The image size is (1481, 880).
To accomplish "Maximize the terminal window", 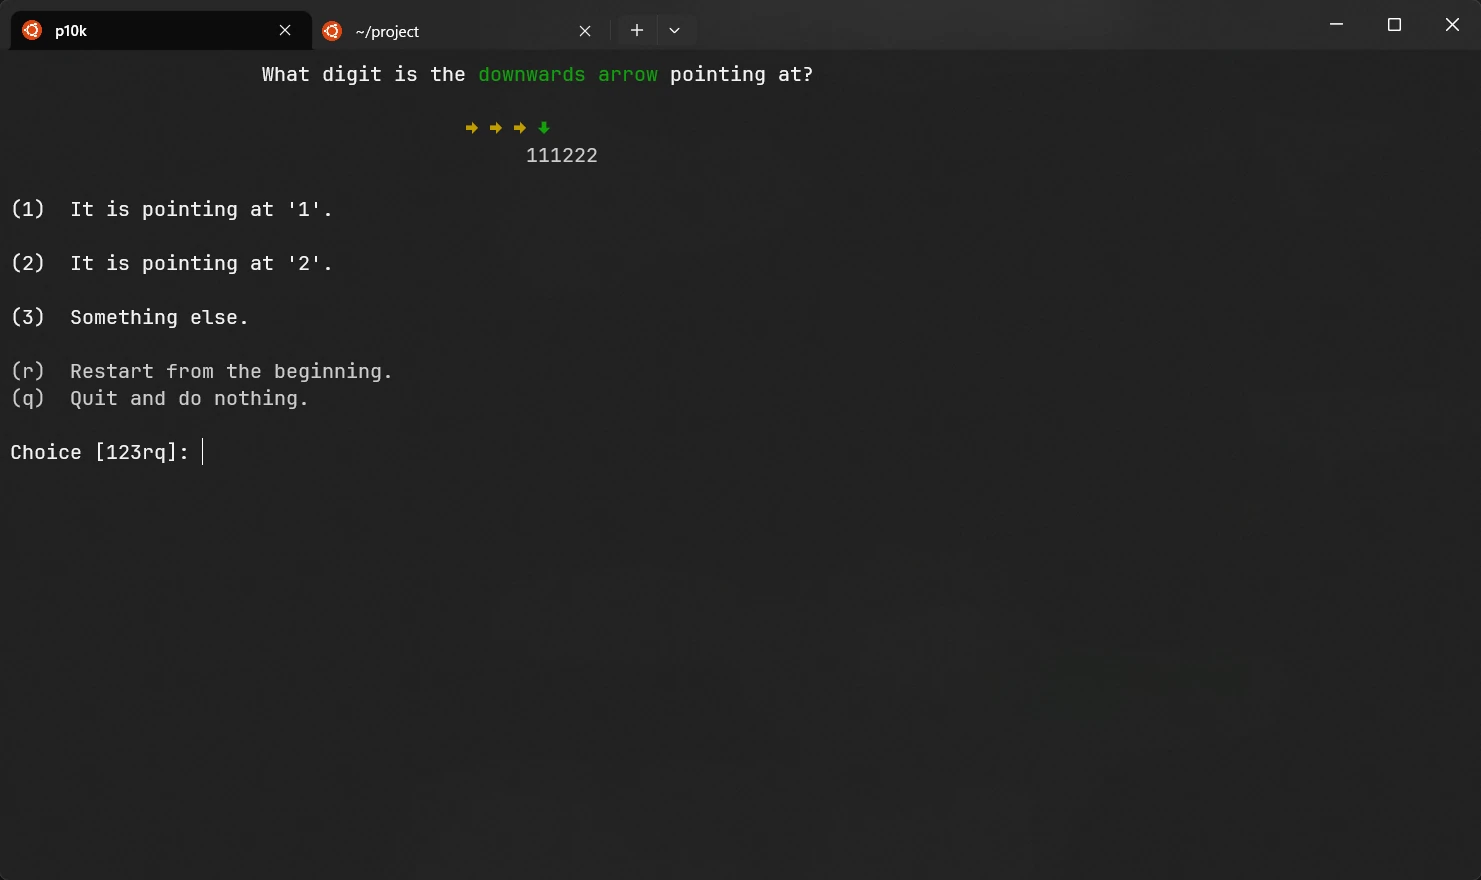I will 1394,25.
